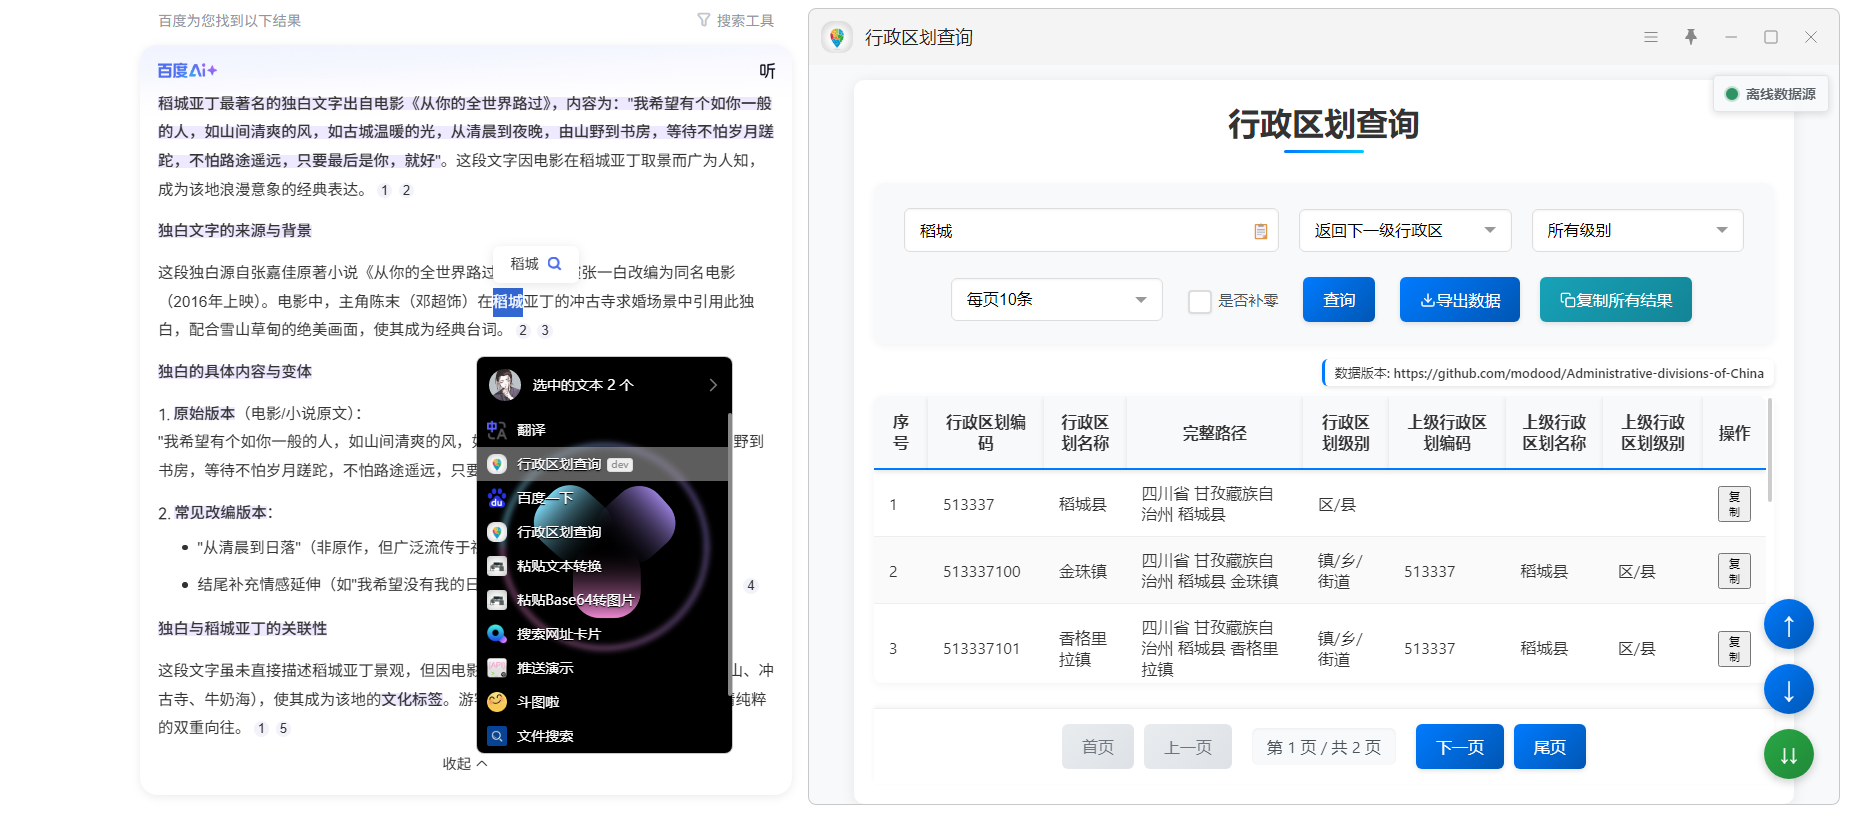The height and width of the screenshot is (815, 1864).
Task: Copy row 1 稻城县 with 复制 icon
Action: point(1734,504)
